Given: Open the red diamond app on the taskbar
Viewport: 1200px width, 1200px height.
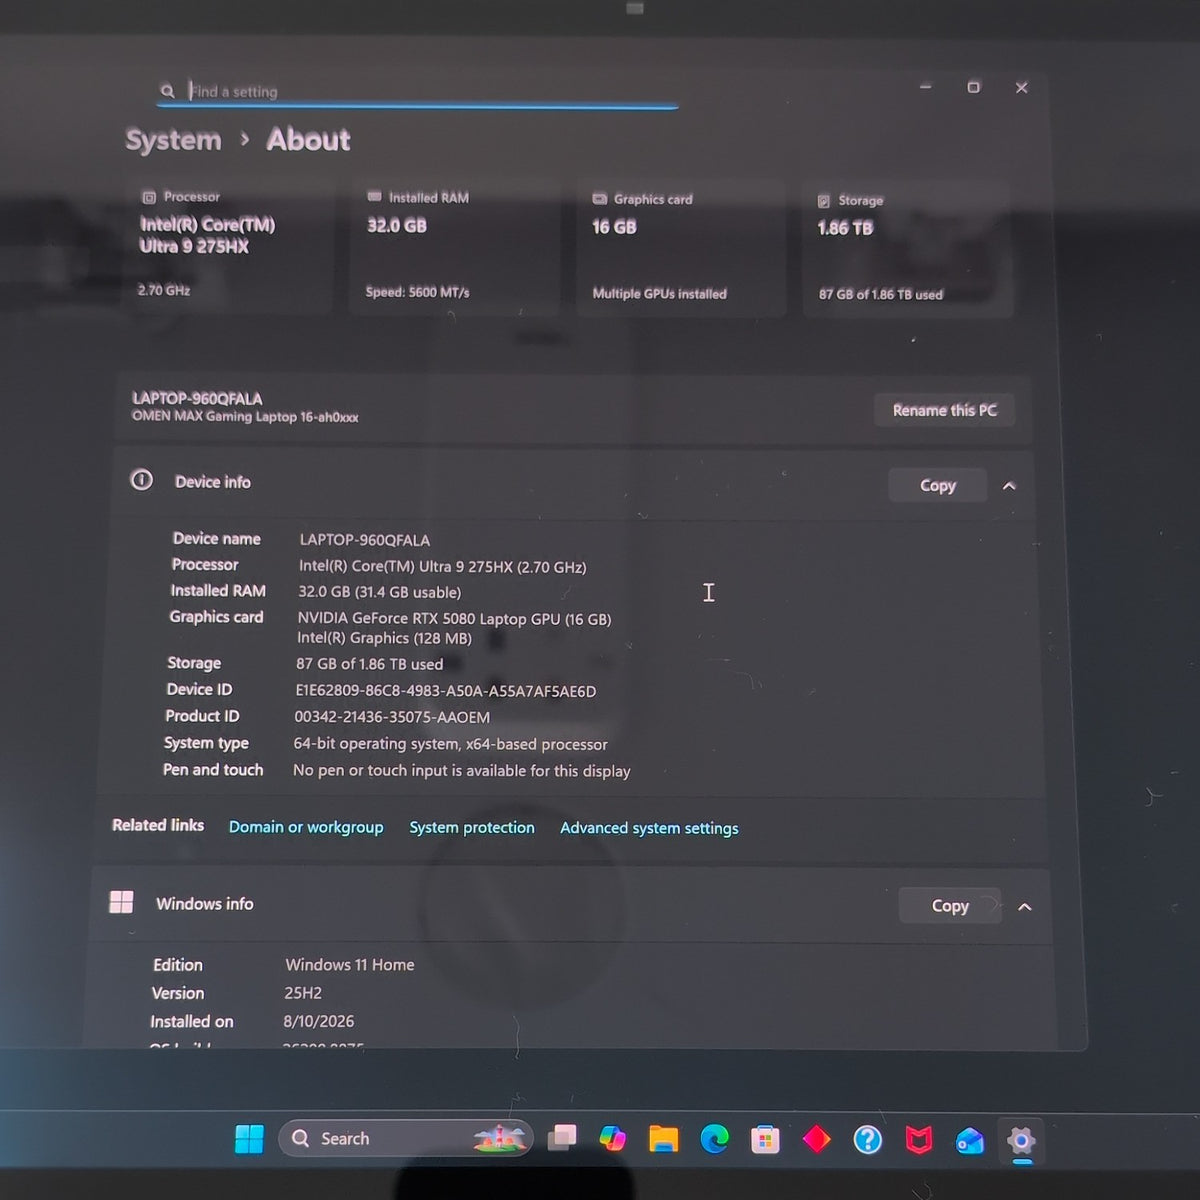Looking at the screenshot, I should tap(817, 1139).
